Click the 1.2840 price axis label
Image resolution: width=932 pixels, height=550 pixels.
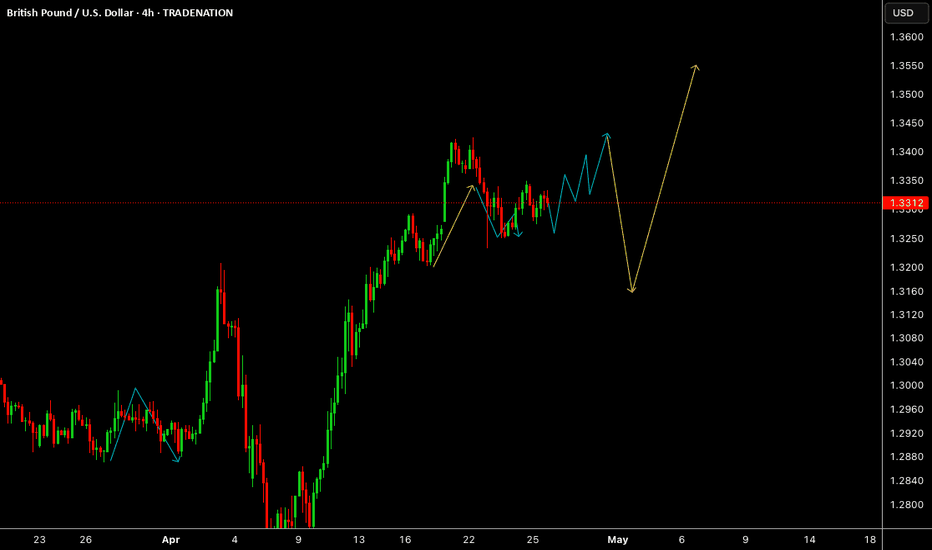906,480
